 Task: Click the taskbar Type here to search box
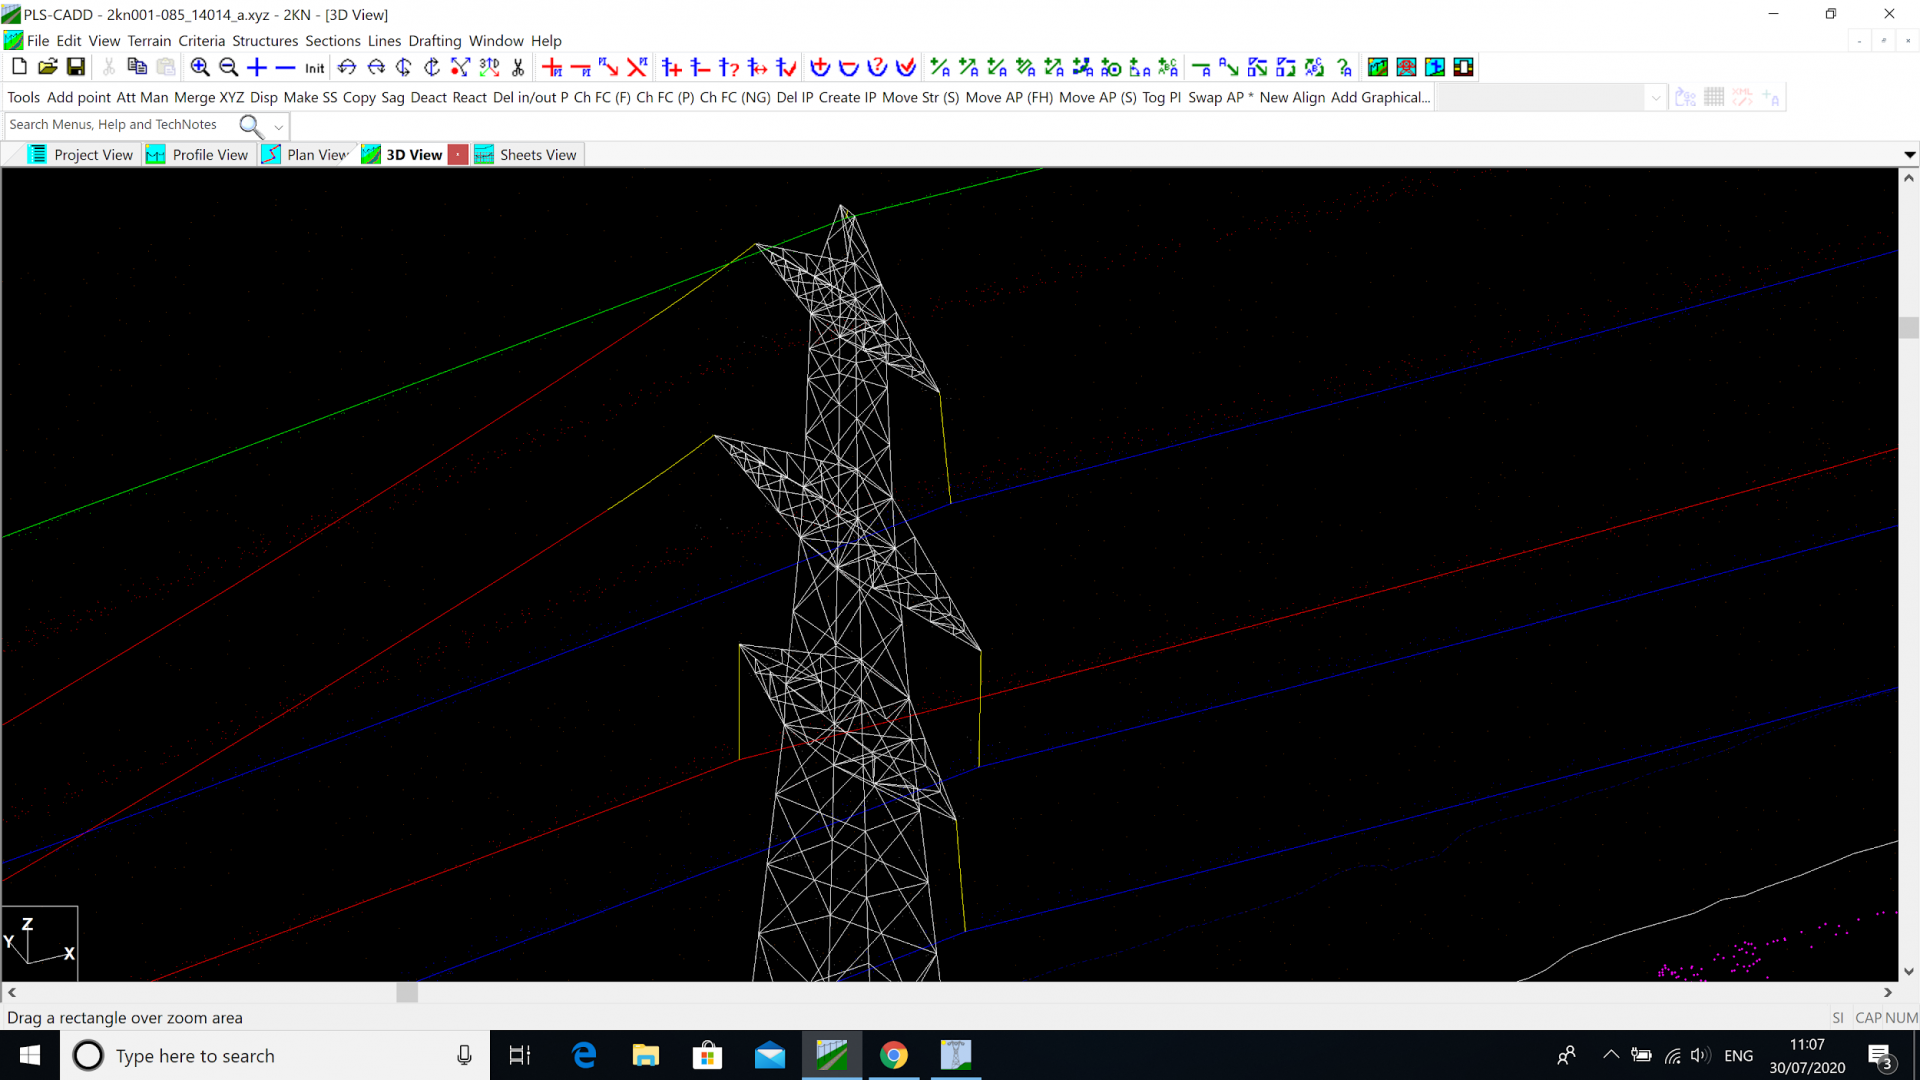coord(275,1056)
